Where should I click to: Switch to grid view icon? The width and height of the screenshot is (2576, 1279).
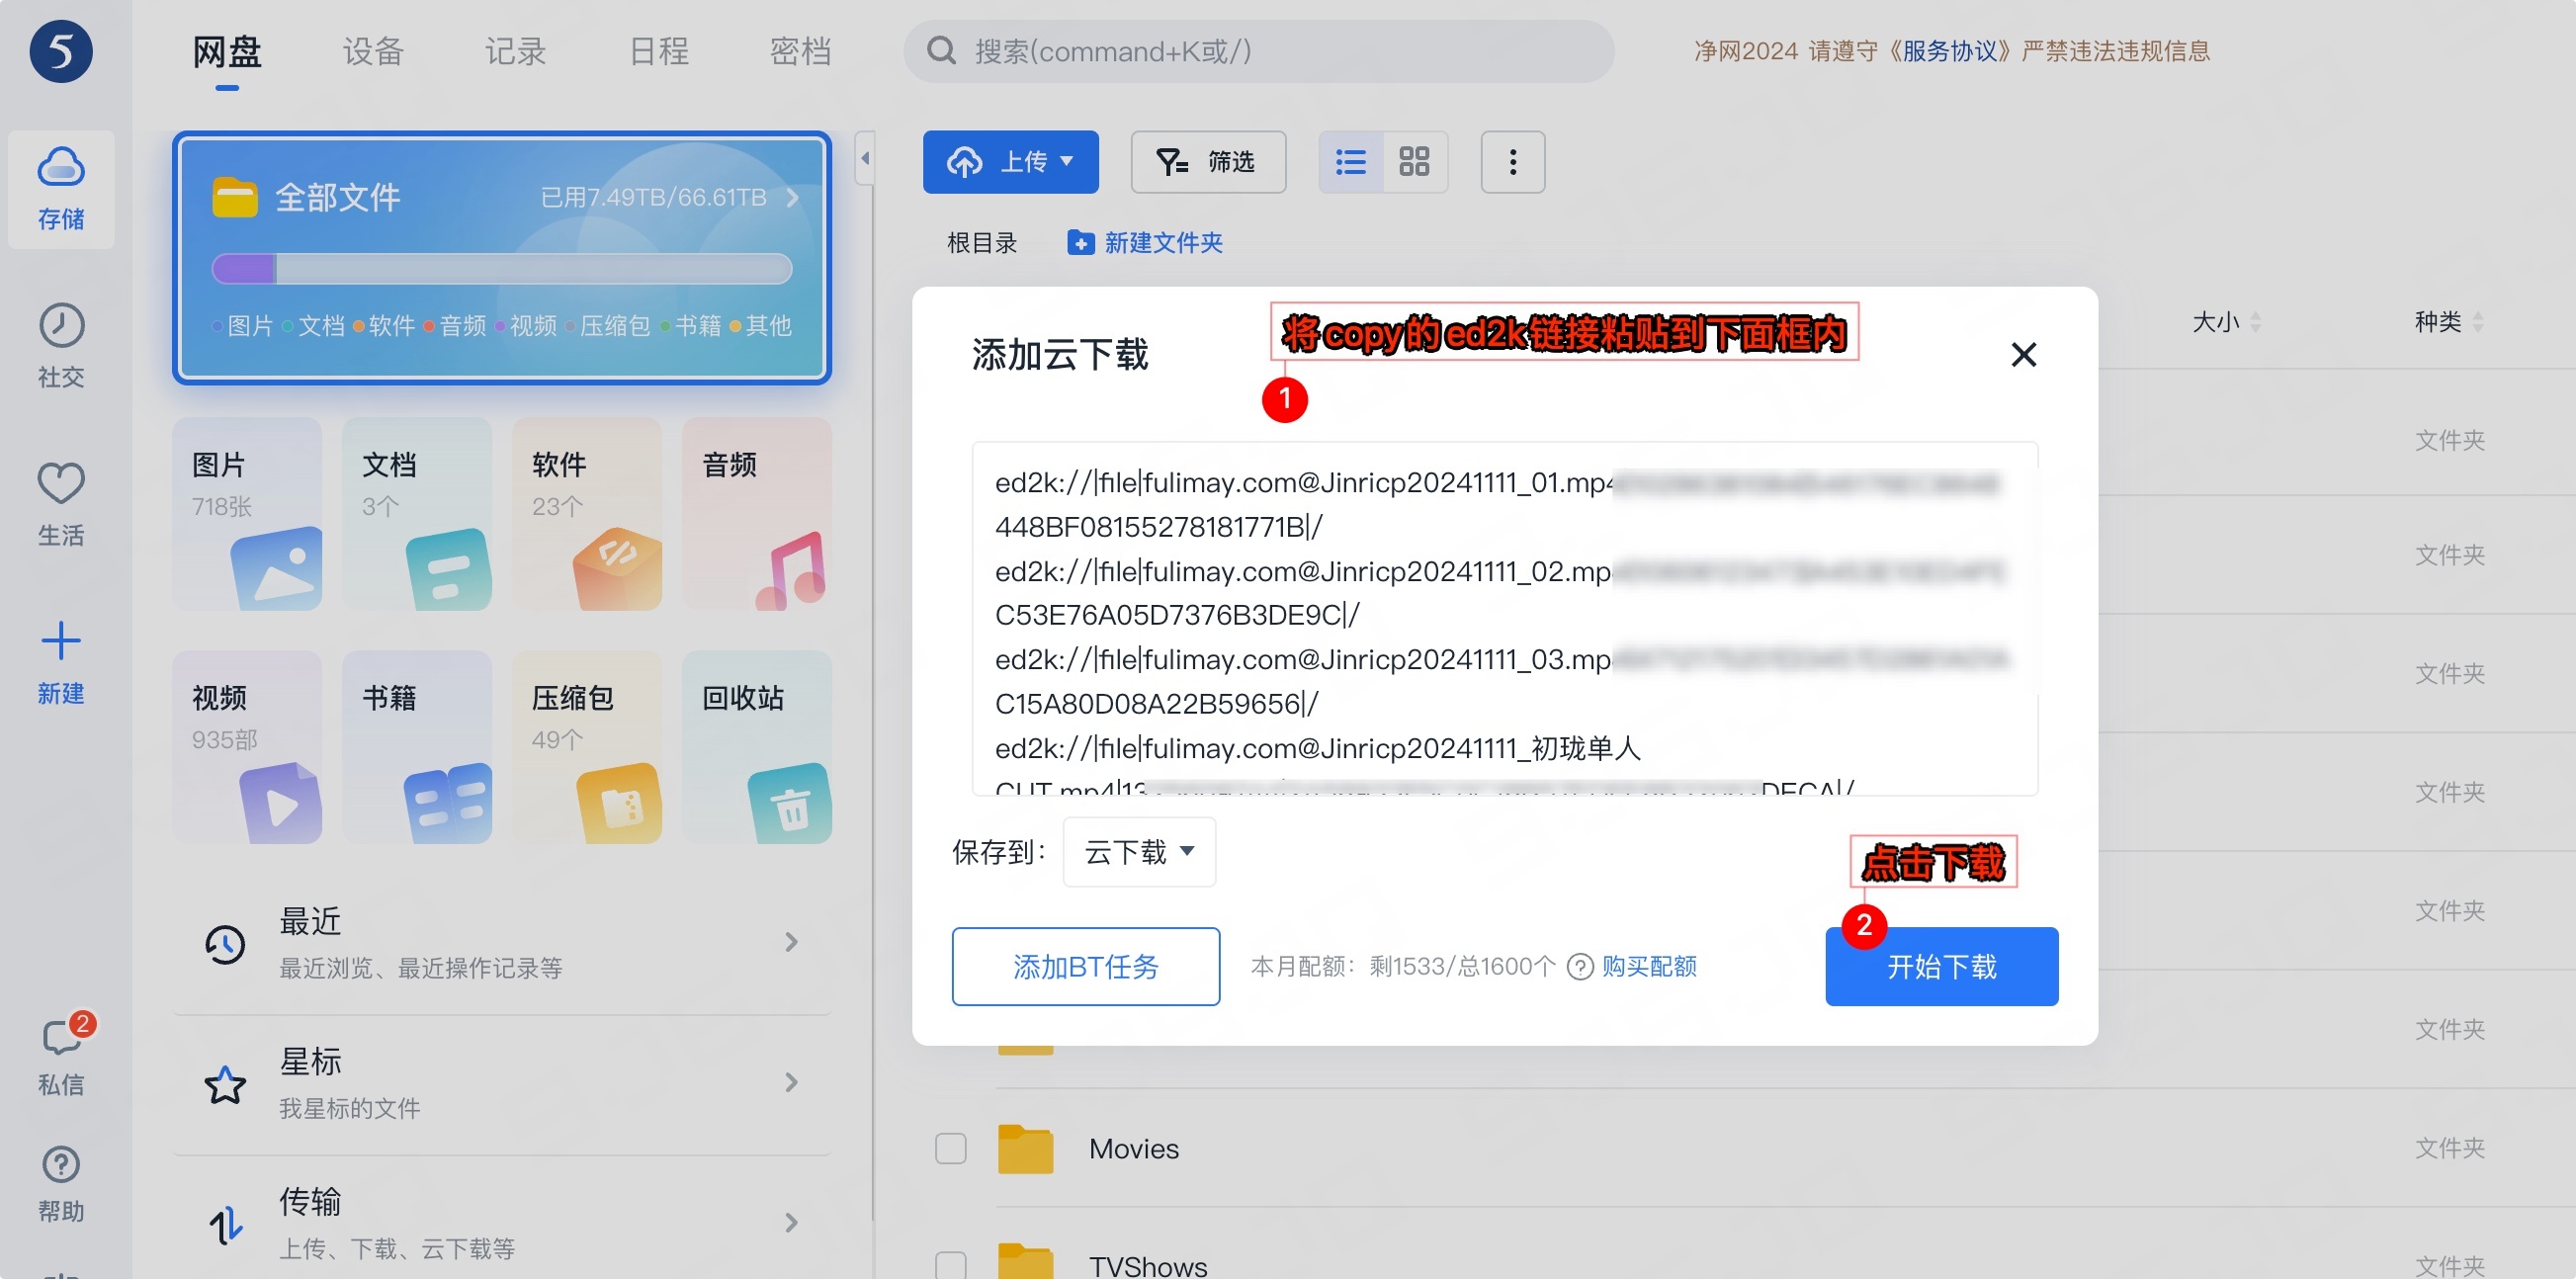point(1413,162)
